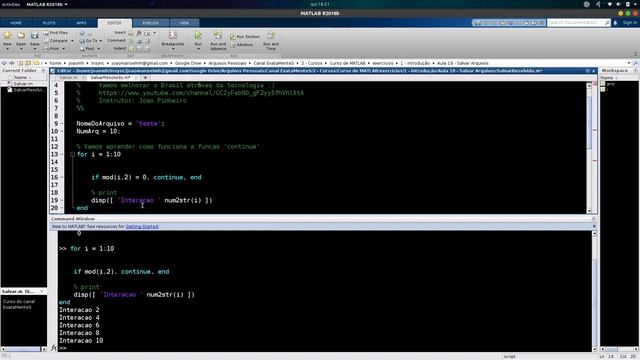Open the Command Window actions menu
The width and height of the screenshot is (640, 360).
click(x=594, y=219)
